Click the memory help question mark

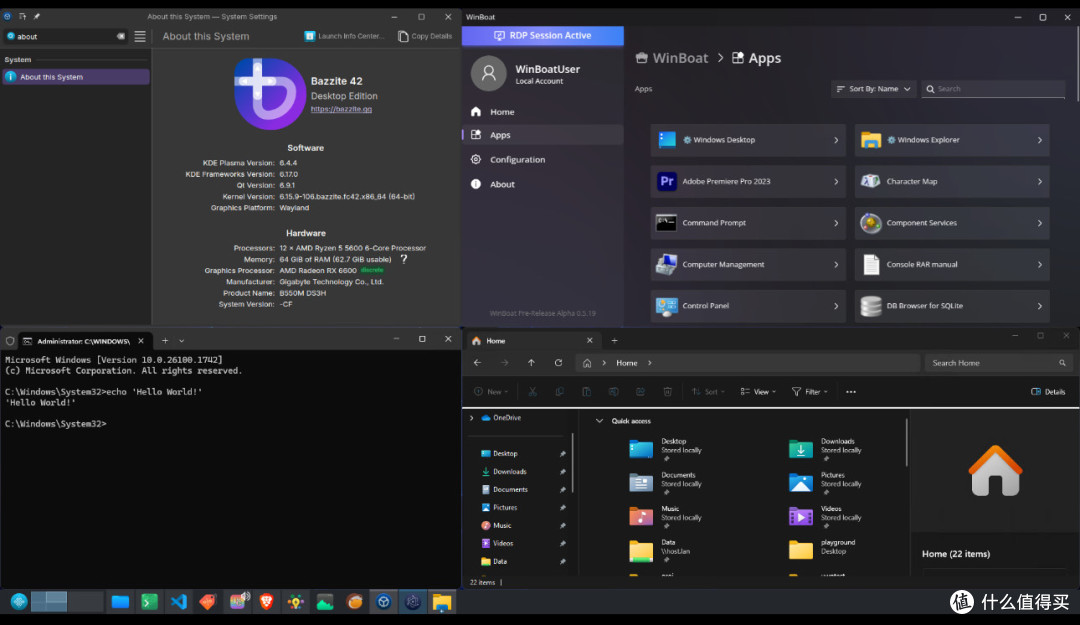coord(404,259)
